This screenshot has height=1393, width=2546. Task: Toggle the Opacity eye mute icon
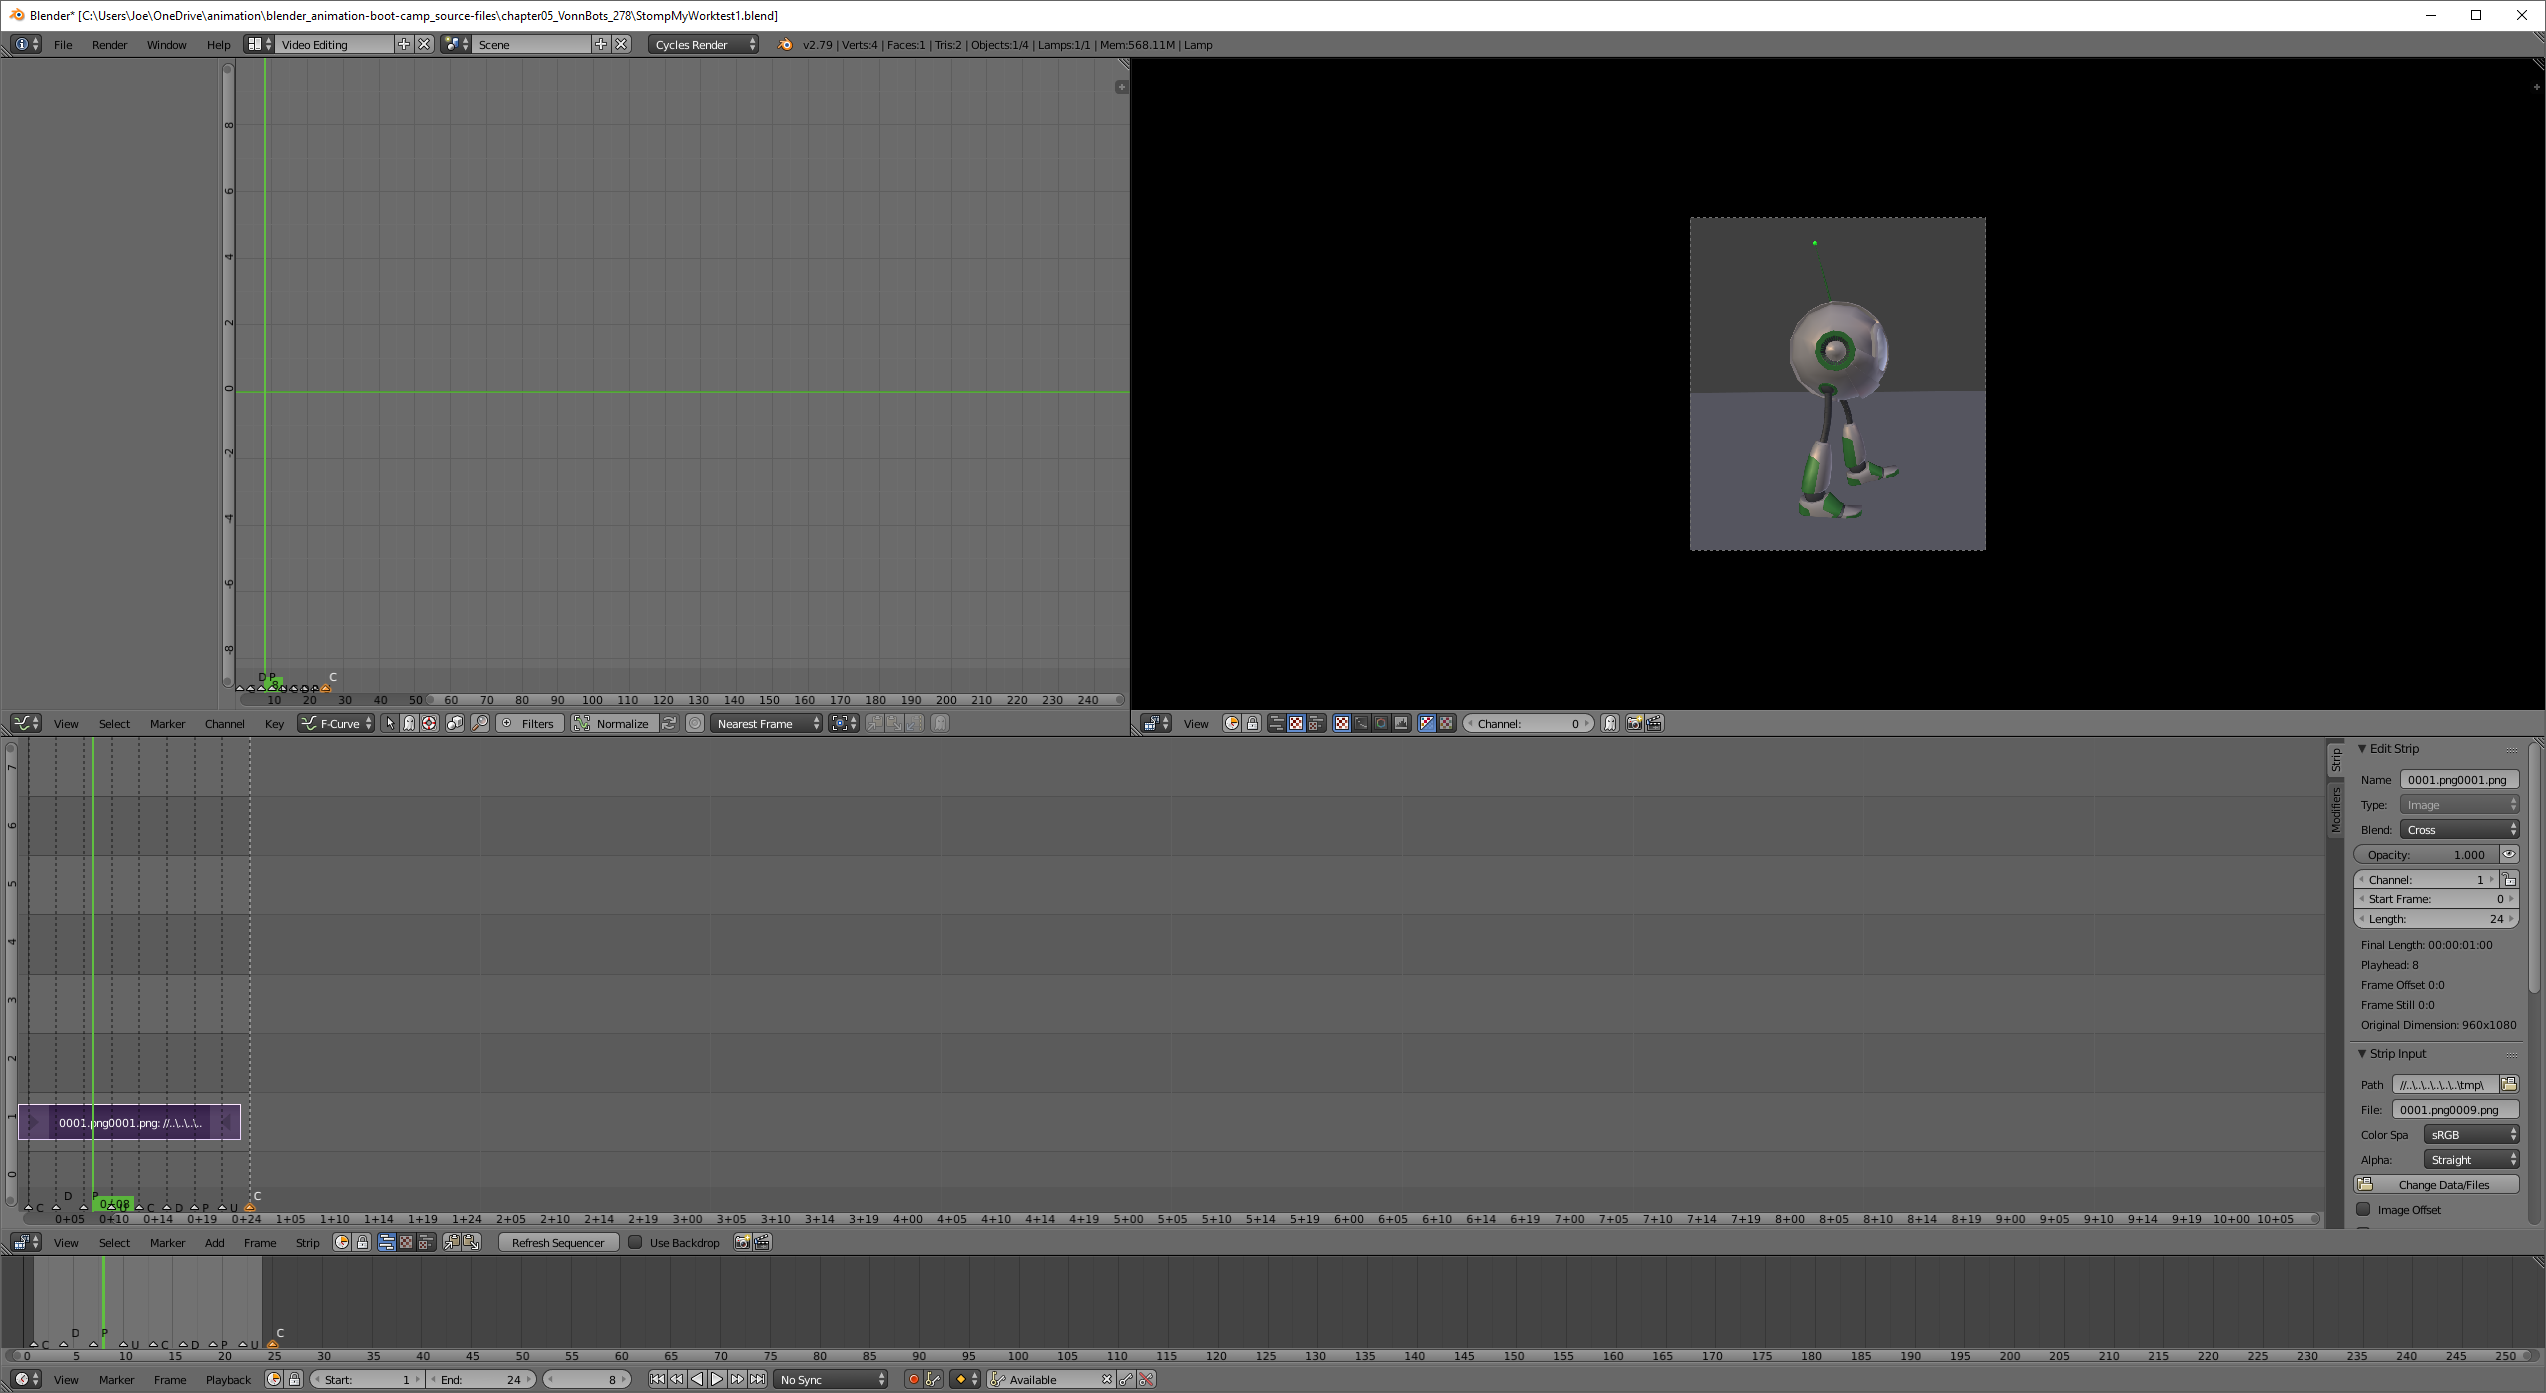point(2508,854)
